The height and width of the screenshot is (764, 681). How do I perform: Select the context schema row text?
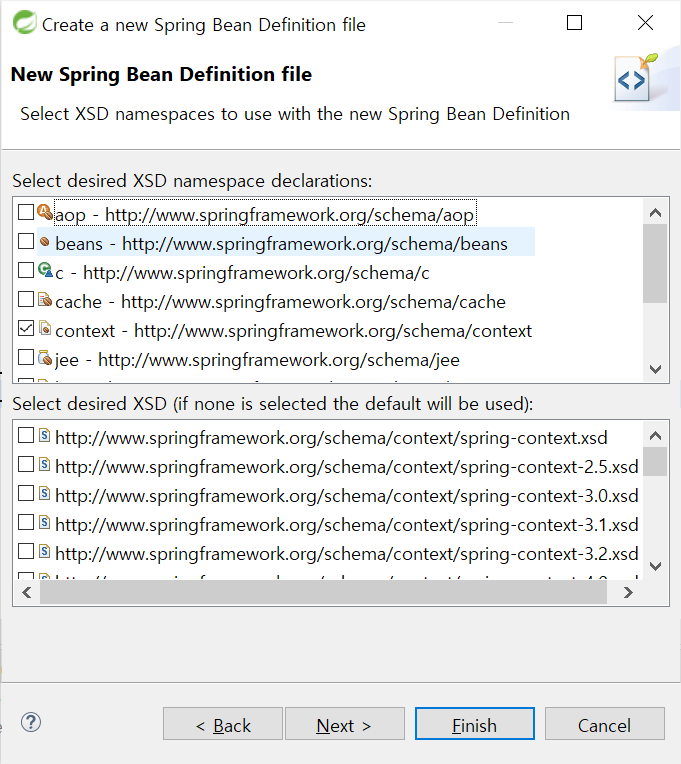(x=294, y=331)
